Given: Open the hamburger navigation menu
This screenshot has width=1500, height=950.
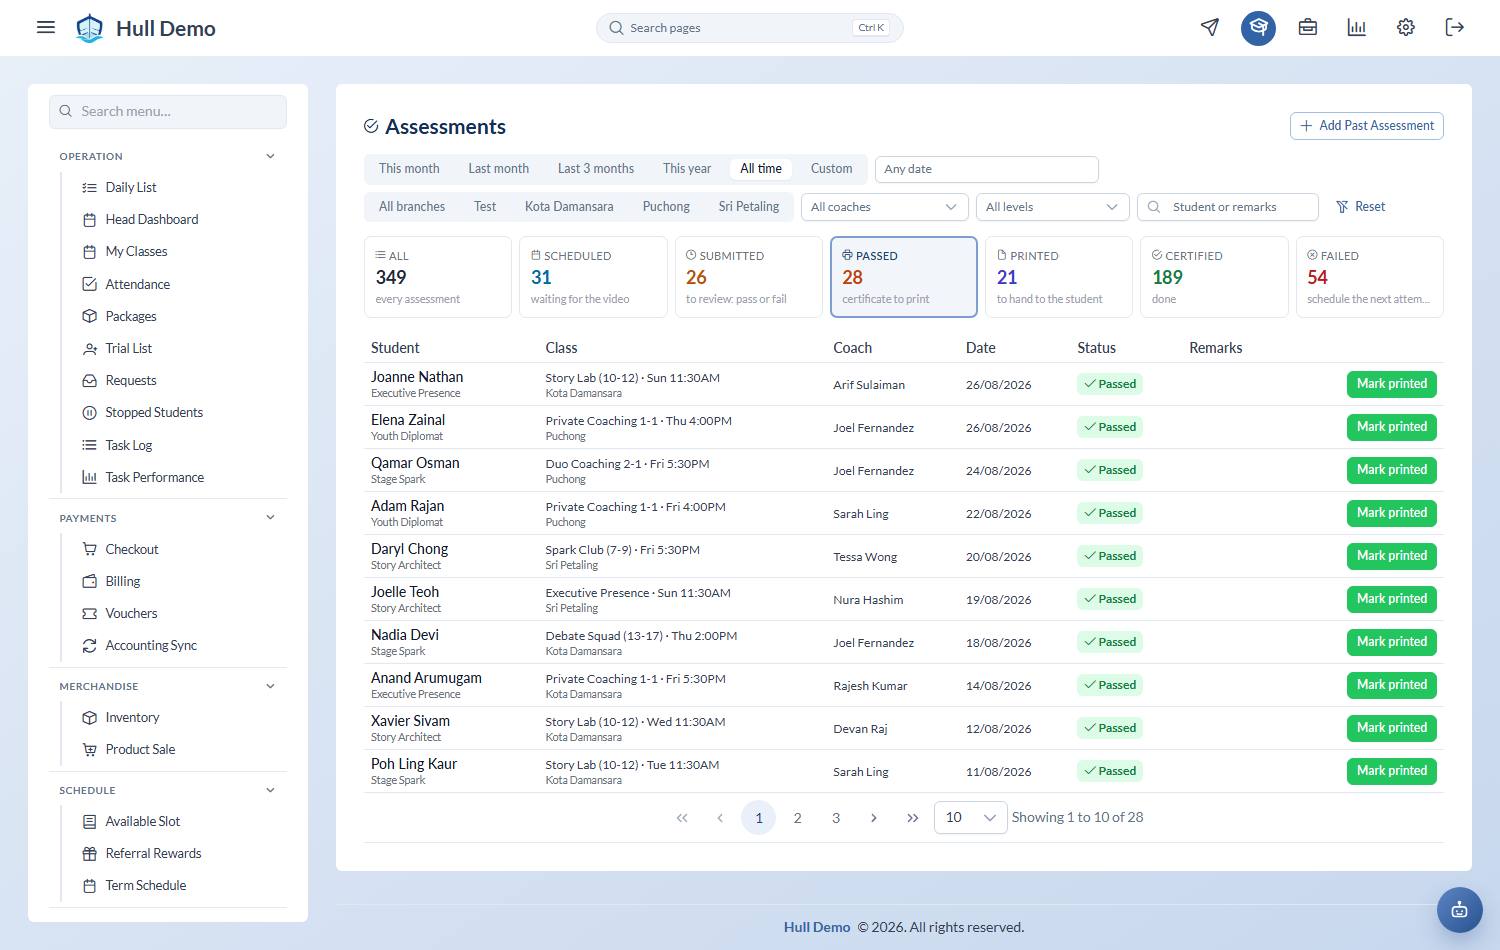Looking at the screenshot, I should [x=46, y=27].
